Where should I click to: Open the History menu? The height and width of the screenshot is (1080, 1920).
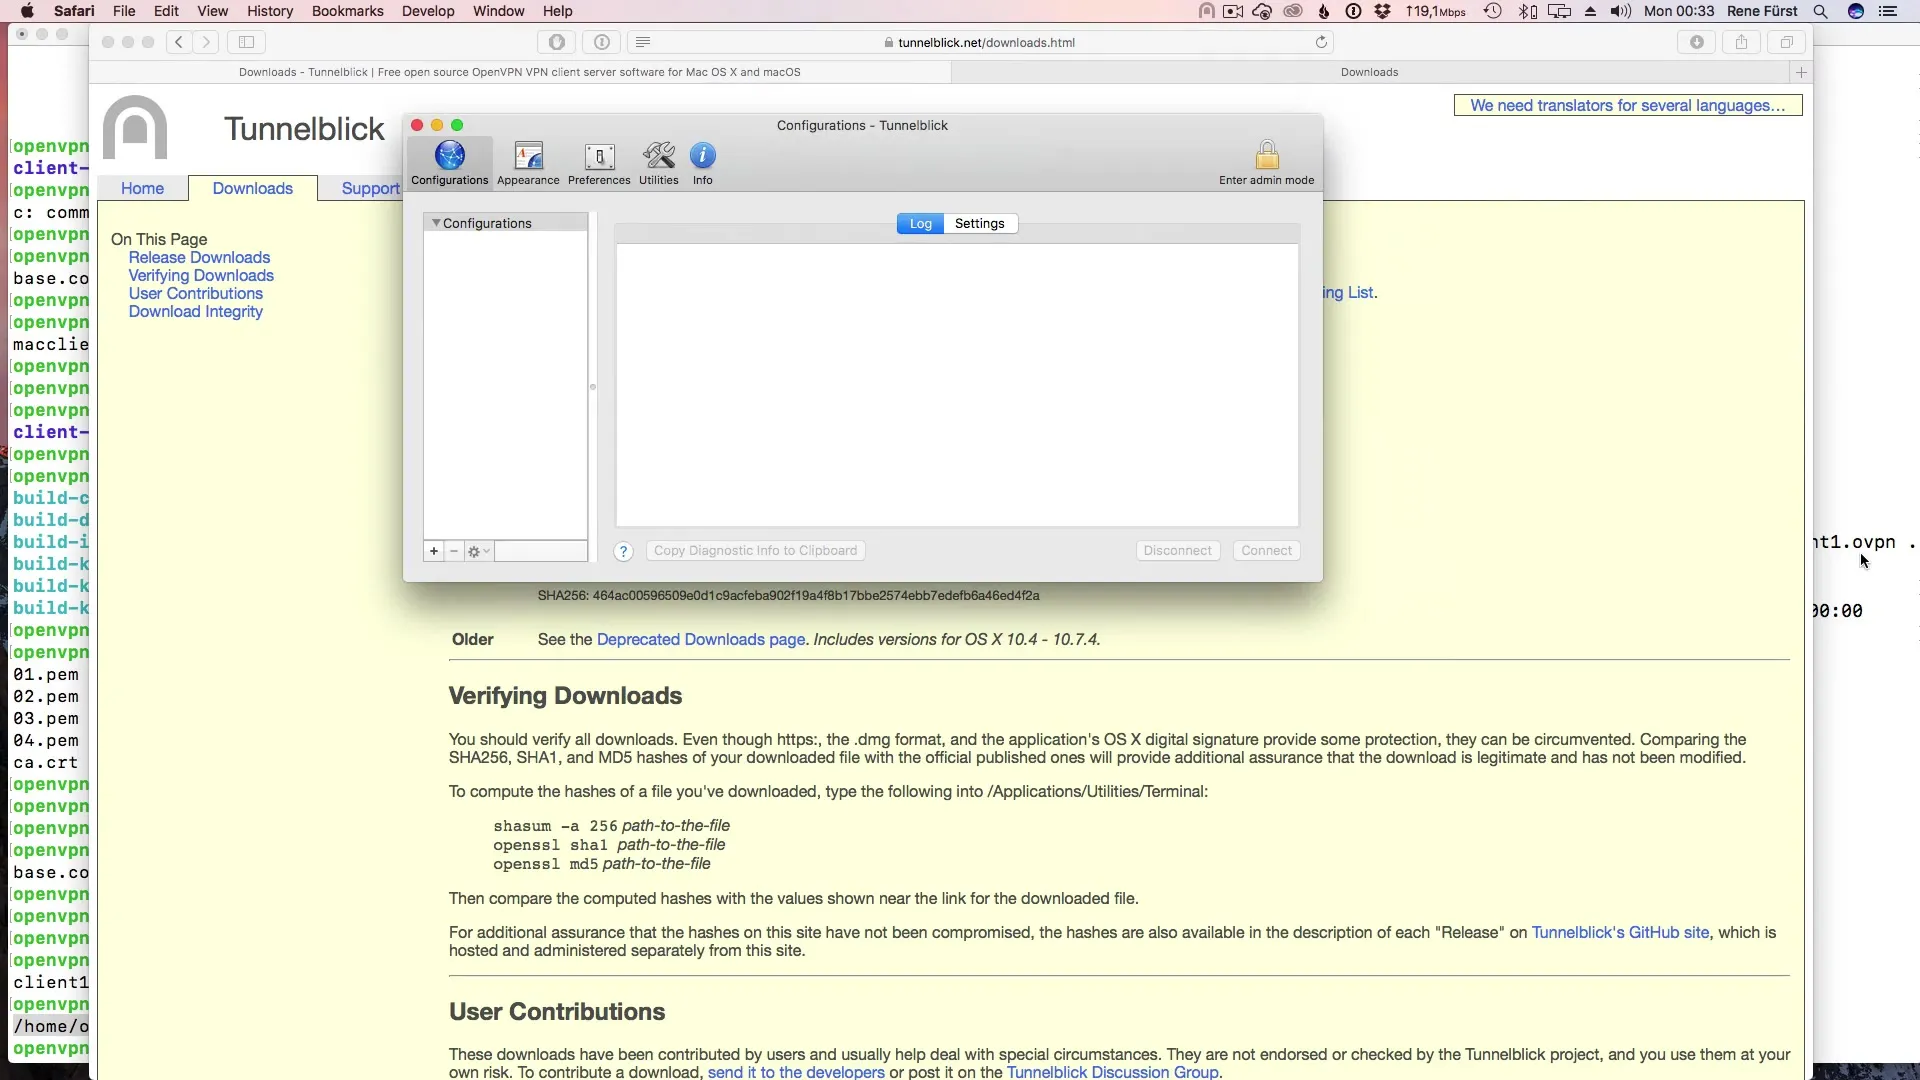[x=270, y=11]
